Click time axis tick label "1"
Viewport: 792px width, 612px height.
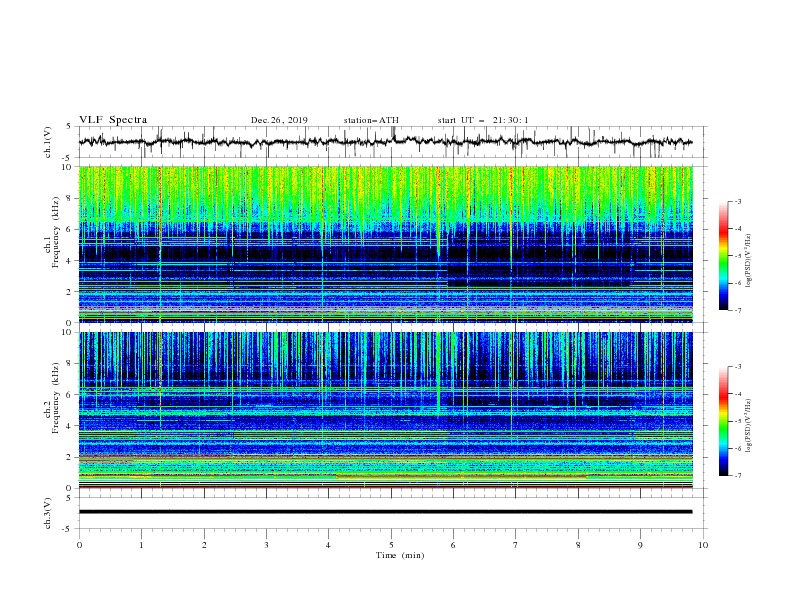coord(141,545)
